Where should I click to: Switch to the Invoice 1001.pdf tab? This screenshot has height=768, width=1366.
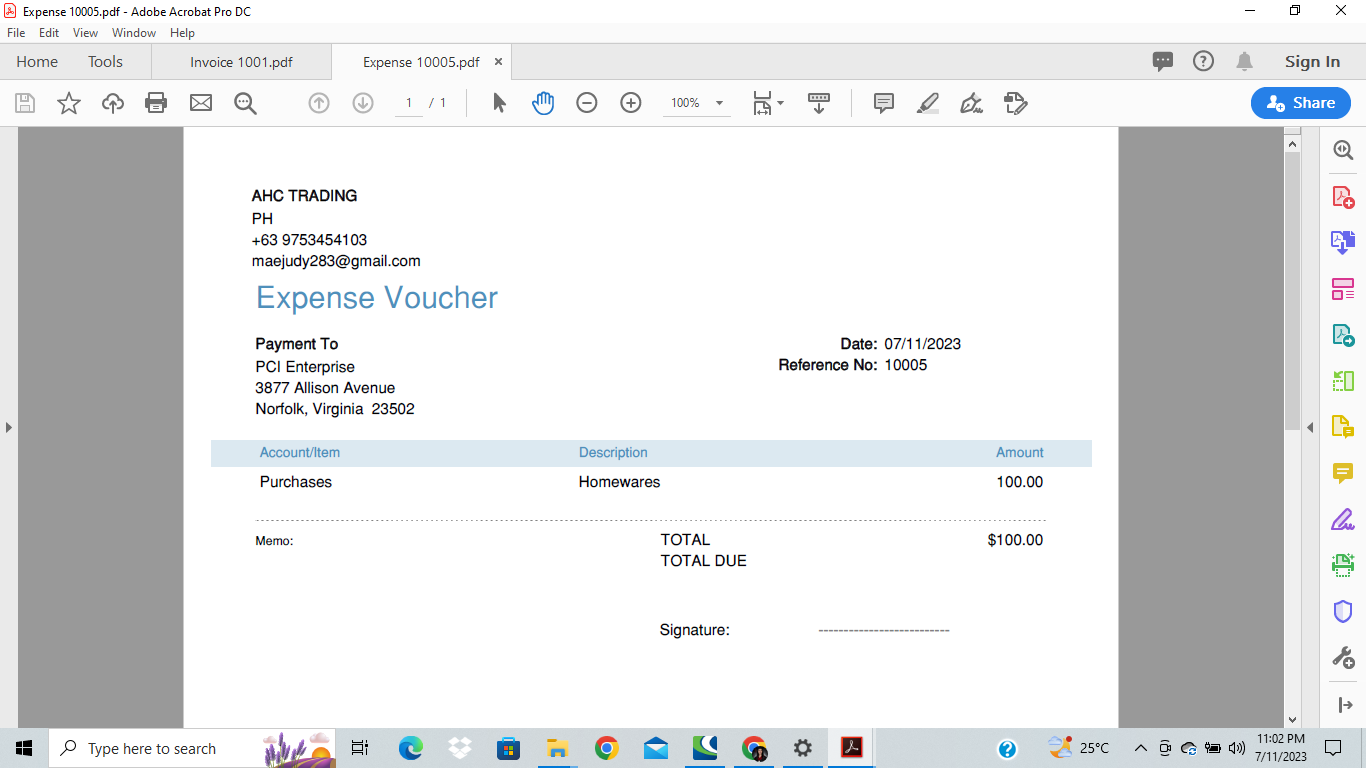[241, 62]
